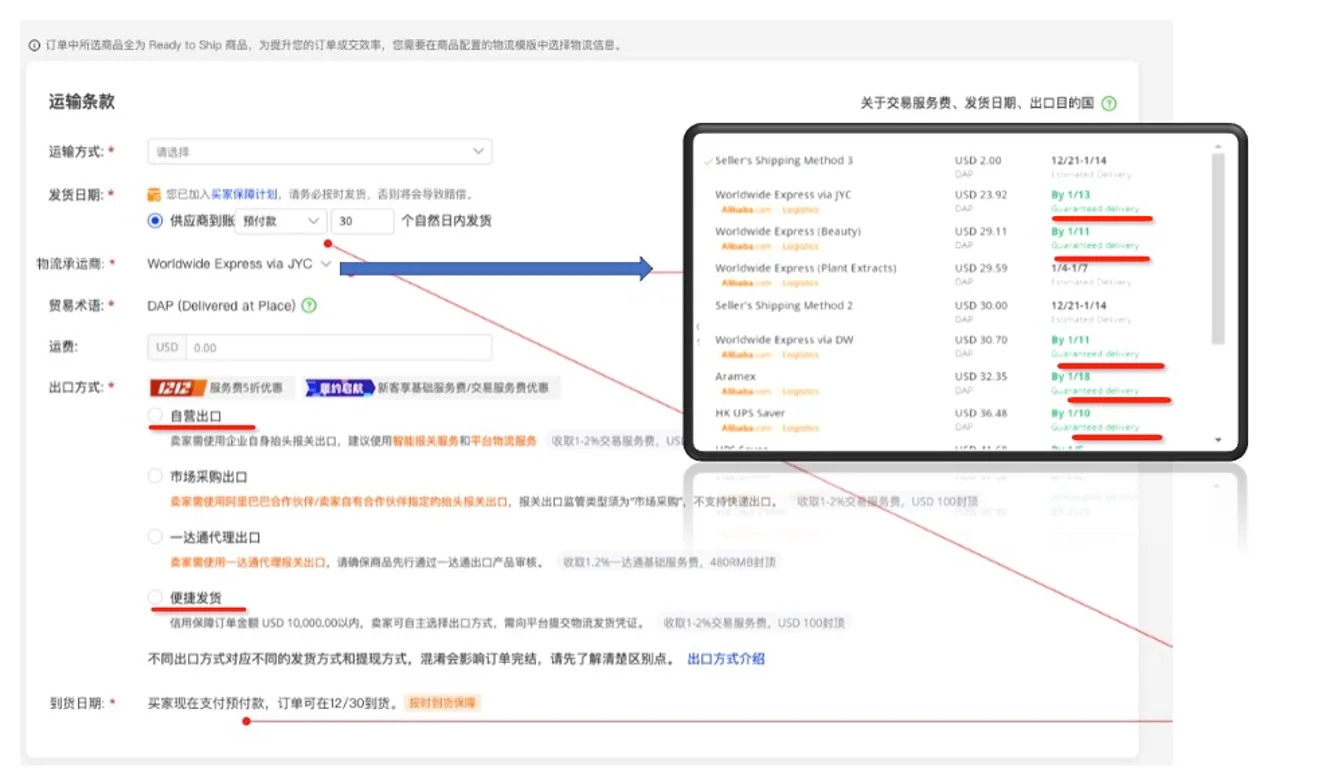Expand the 预付款 payment type dropdown

tap(281, 221)
